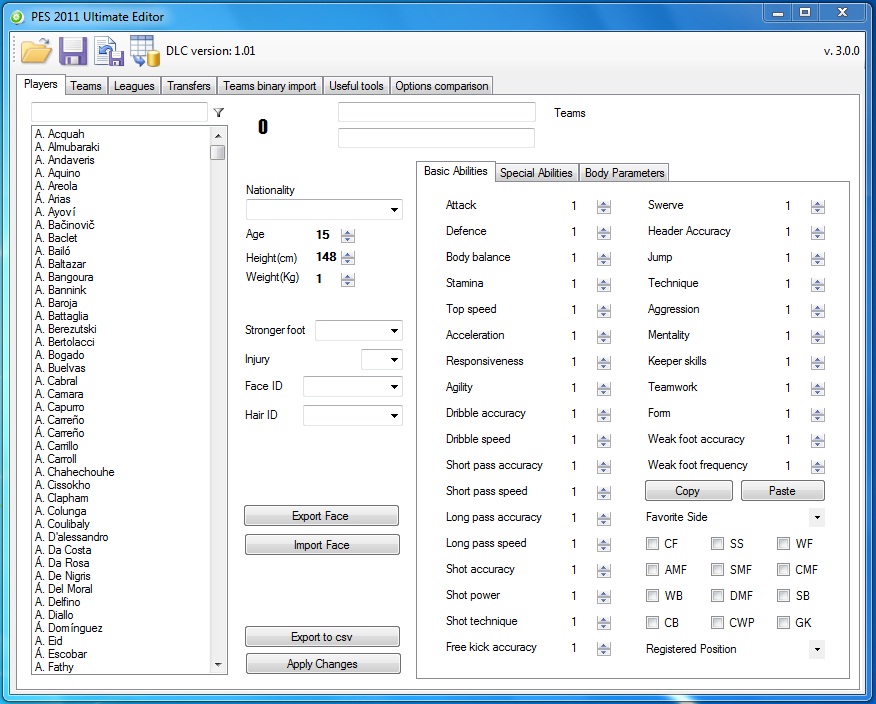Screen dimensions: 876x704
Task: Toggle the CWP position checkbox
Action: 717,622
